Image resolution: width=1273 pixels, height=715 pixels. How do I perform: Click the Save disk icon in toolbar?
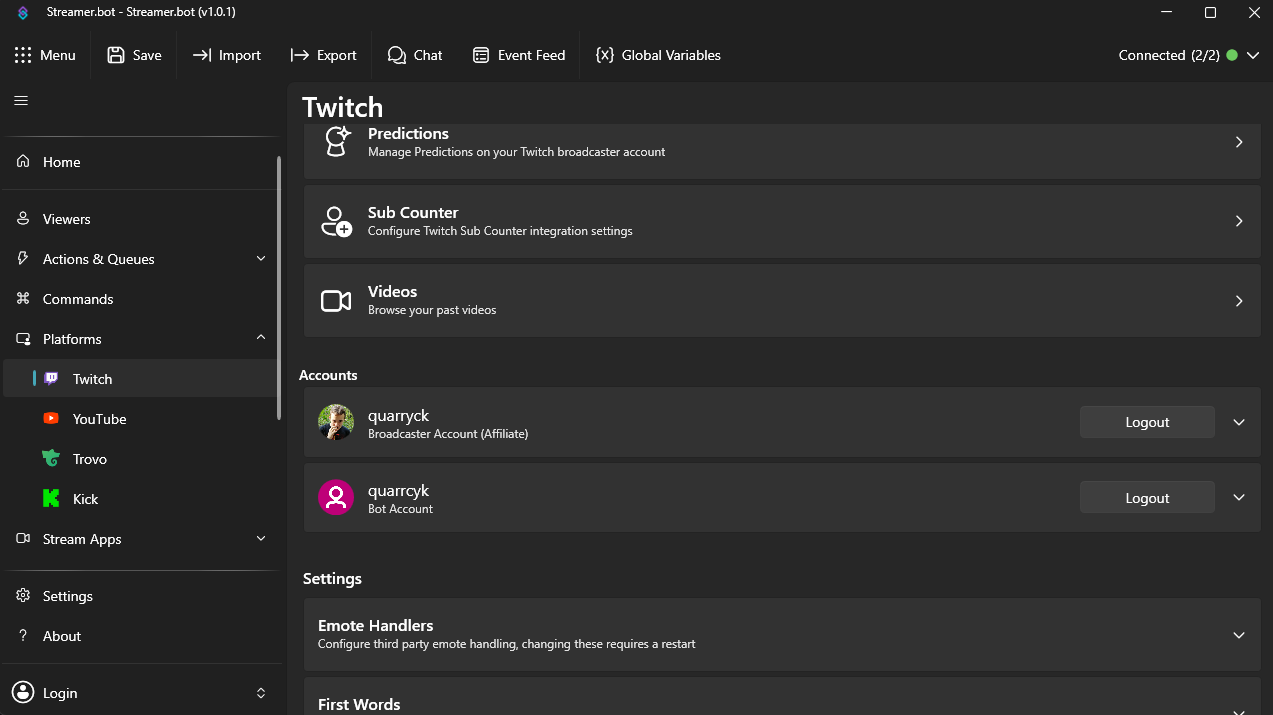point(116,55)
